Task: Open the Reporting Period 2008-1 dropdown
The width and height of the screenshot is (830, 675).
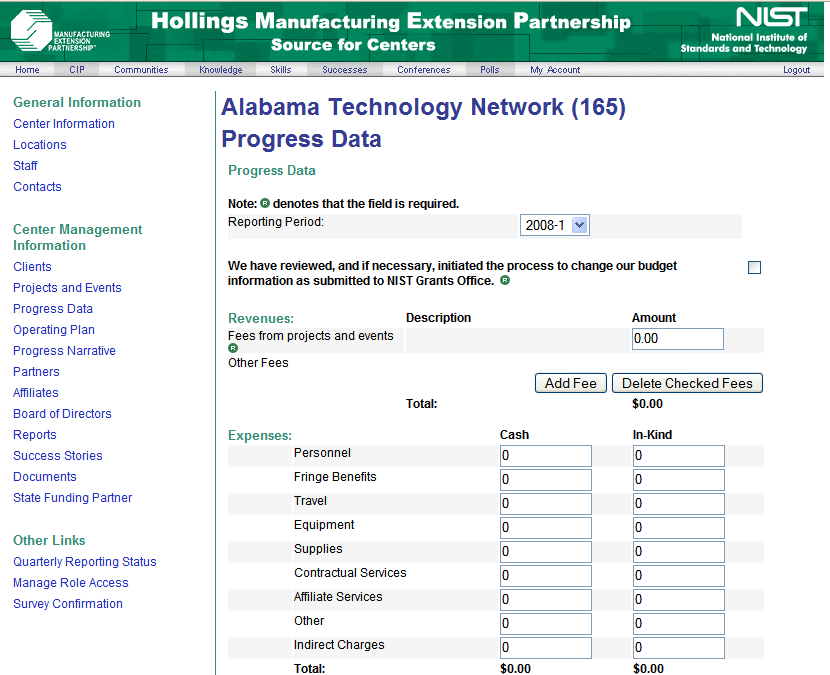Action: pos(555,225)
